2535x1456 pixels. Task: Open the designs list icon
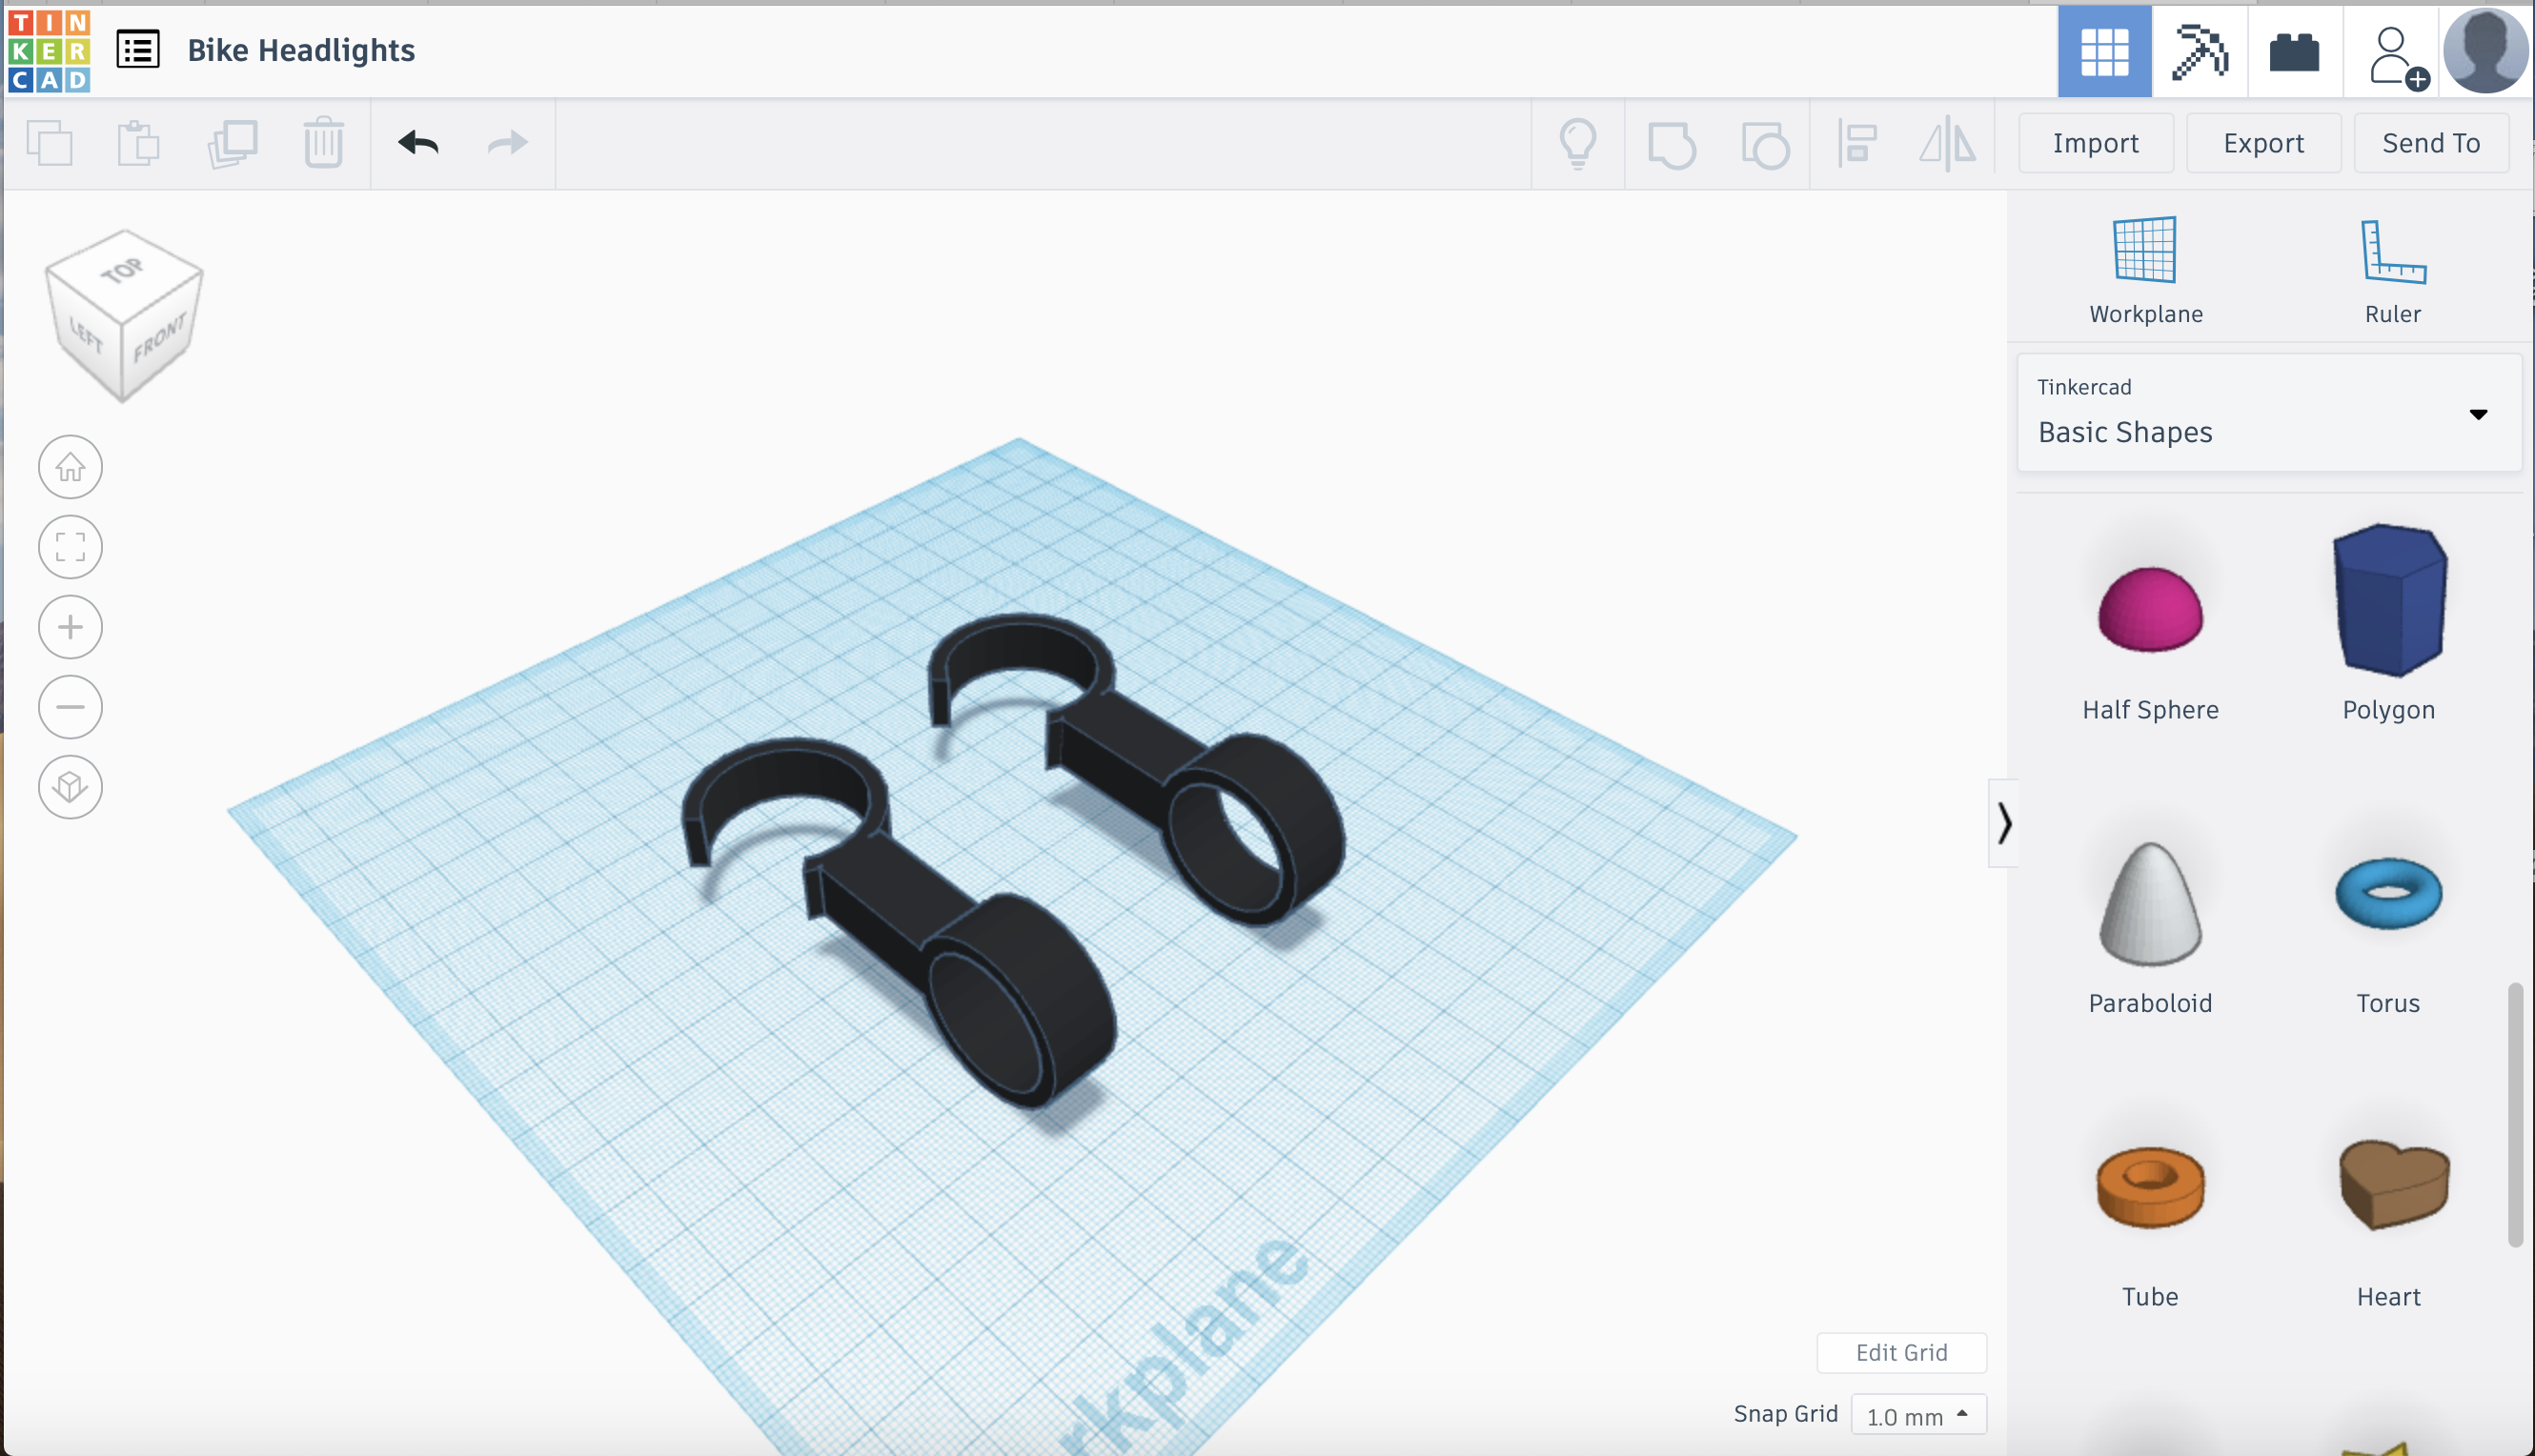coord(138,49)
